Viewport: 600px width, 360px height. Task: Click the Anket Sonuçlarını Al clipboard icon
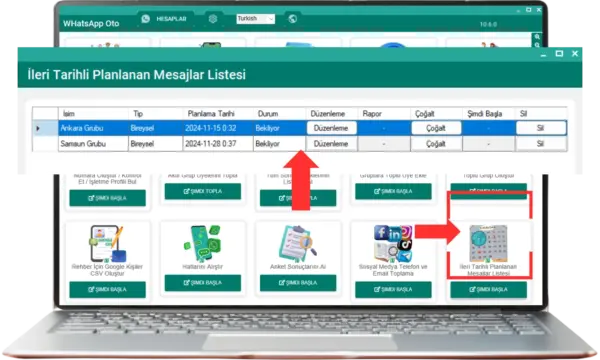pos(298,243)
